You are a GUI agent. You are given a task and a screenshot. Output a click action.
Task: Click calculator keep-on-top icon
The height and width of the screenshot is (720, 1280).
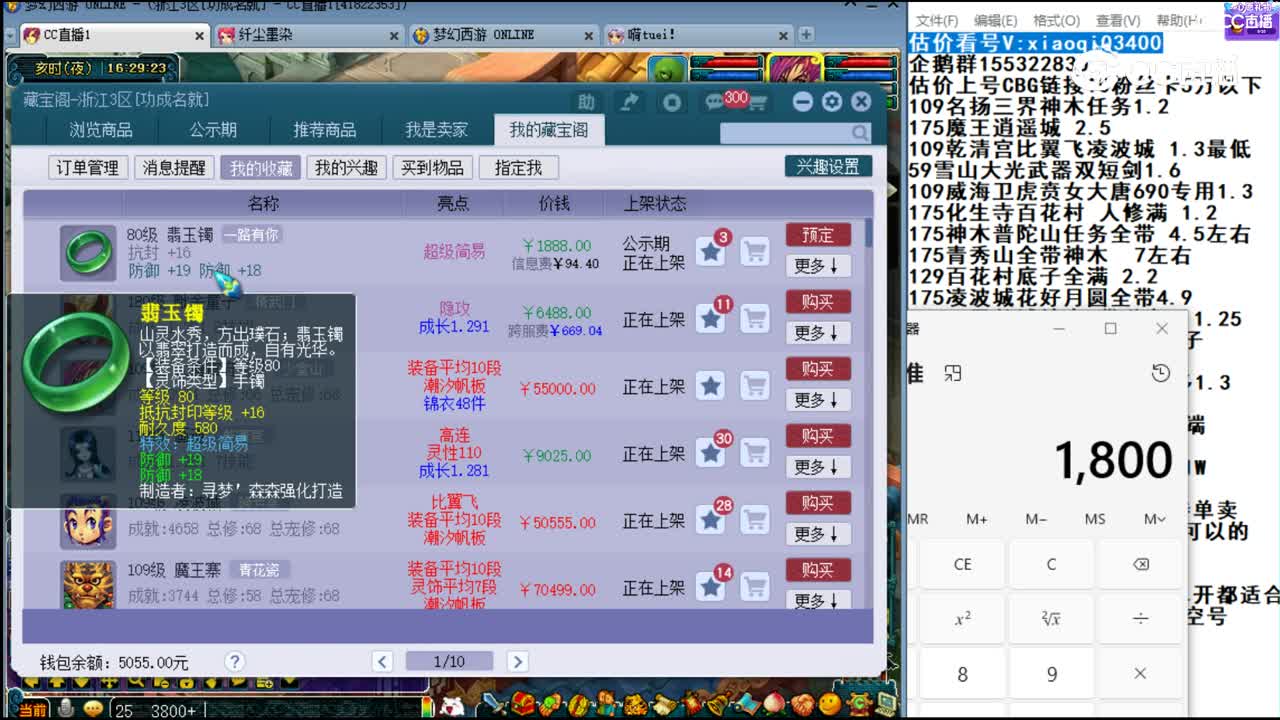(x=953, y=373)
